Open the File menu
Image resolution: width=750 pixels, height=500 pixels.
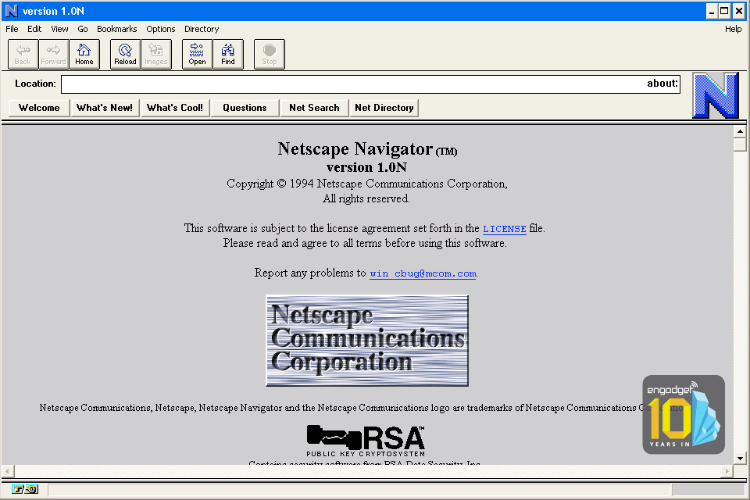(x=12, y=29)
